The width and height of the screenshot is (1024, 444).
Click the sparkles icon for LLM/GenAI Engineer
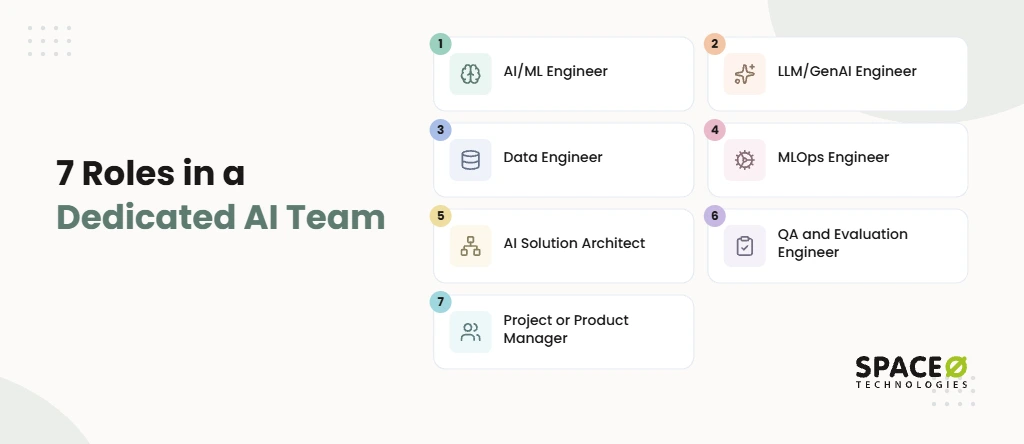[x=744, y=74]
